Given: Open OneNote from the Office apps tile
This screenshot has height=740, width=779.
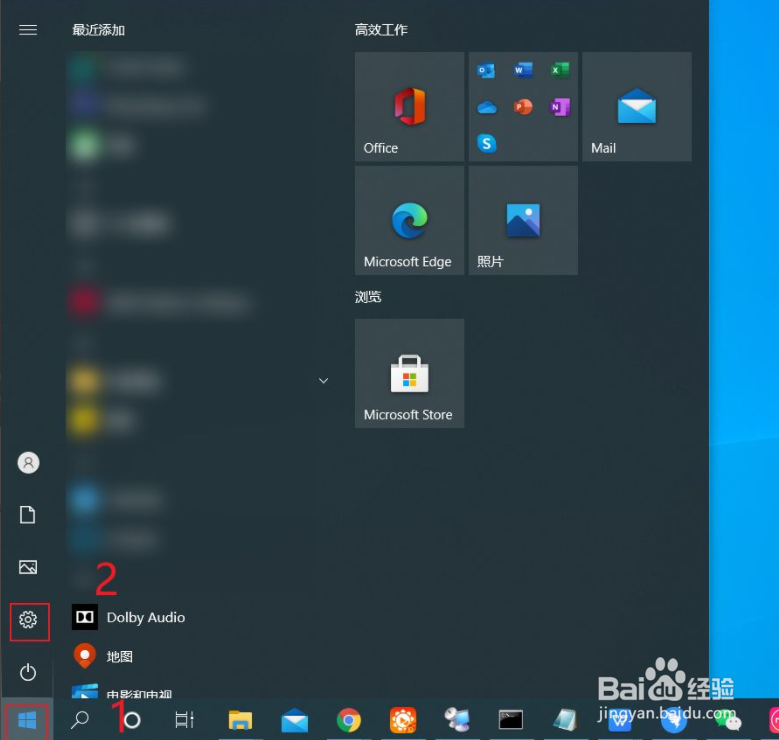Looking at the screenshot, I should coord(560,107).
